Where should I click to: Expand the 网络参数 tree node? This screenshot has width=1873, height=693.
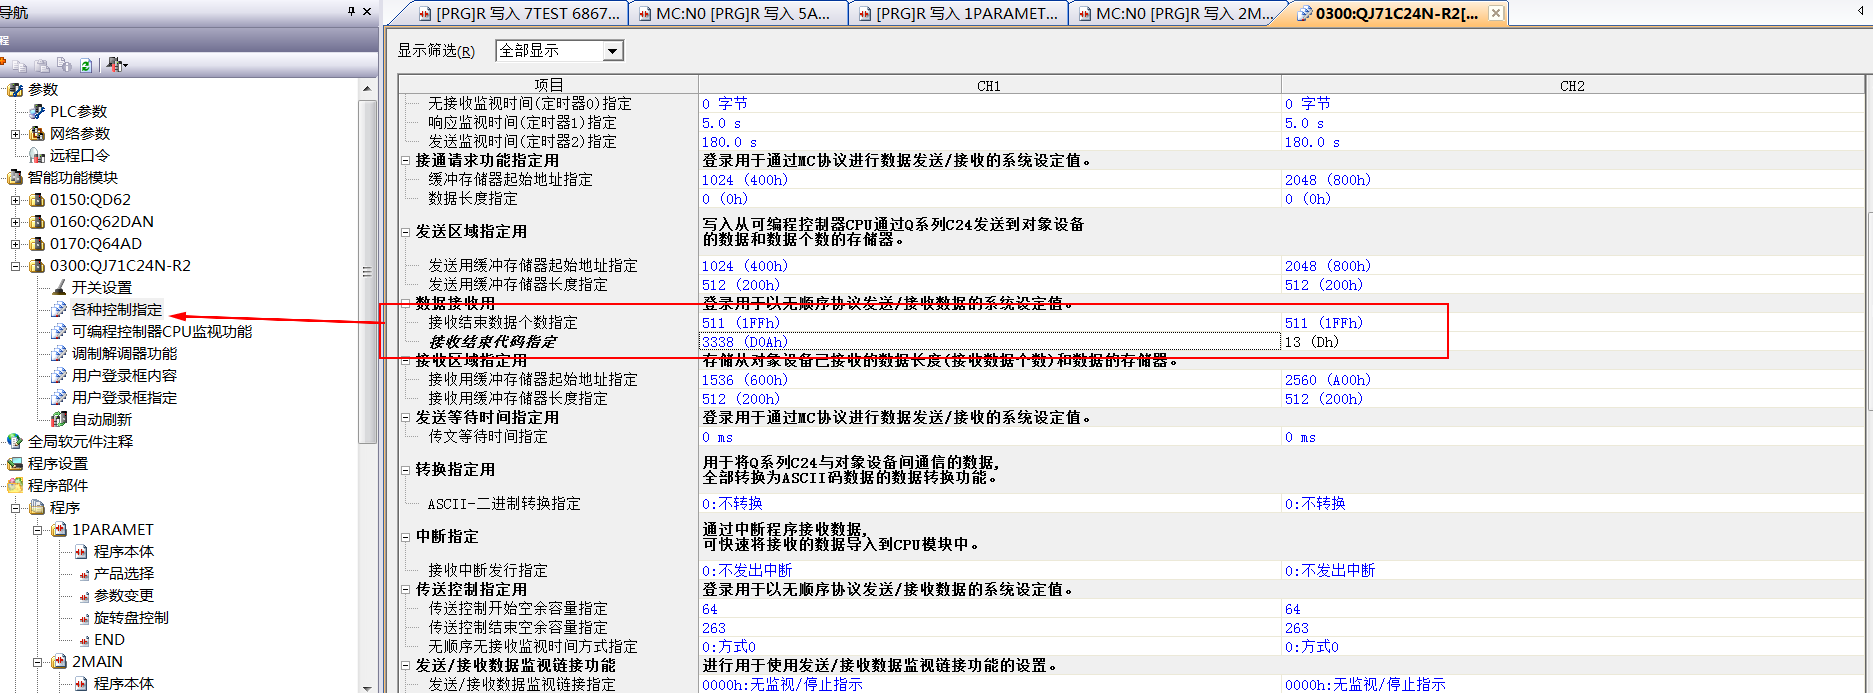click(15, 133)
